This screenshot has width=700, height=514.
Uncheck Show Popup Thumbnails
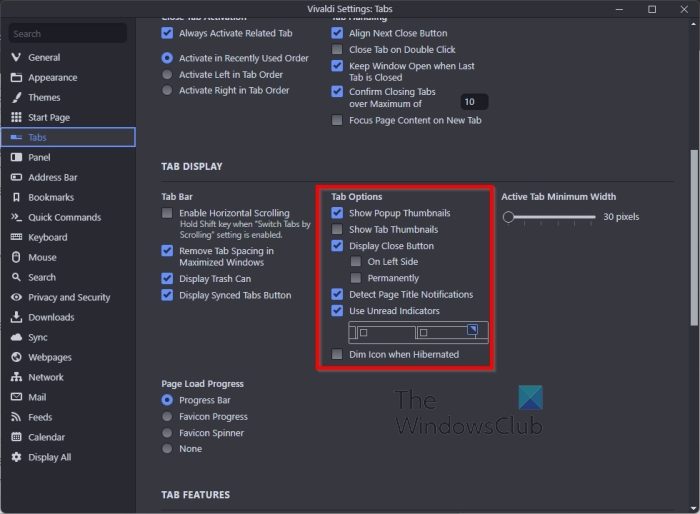click(337, 213)
